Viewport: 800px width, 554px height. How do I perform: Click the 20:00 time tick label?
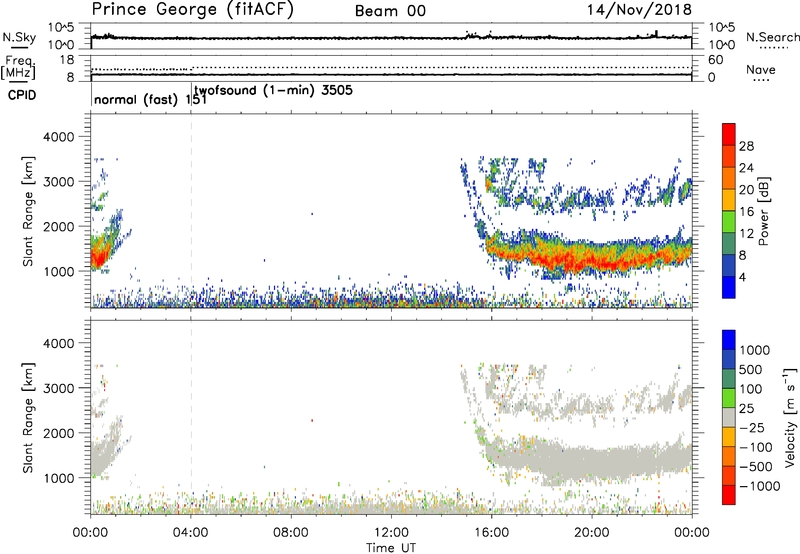click(x=592, y=533)
